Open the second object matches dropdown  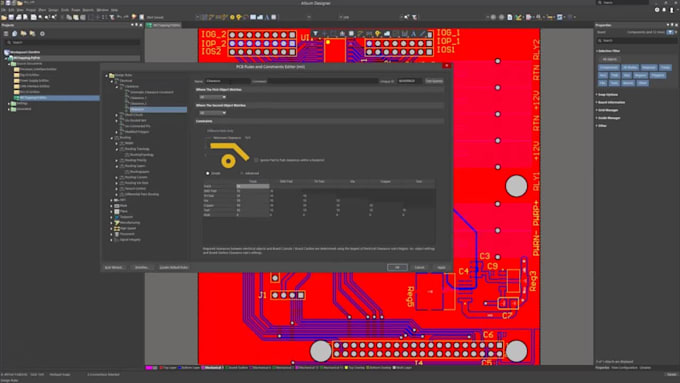(x=212, y=113)
